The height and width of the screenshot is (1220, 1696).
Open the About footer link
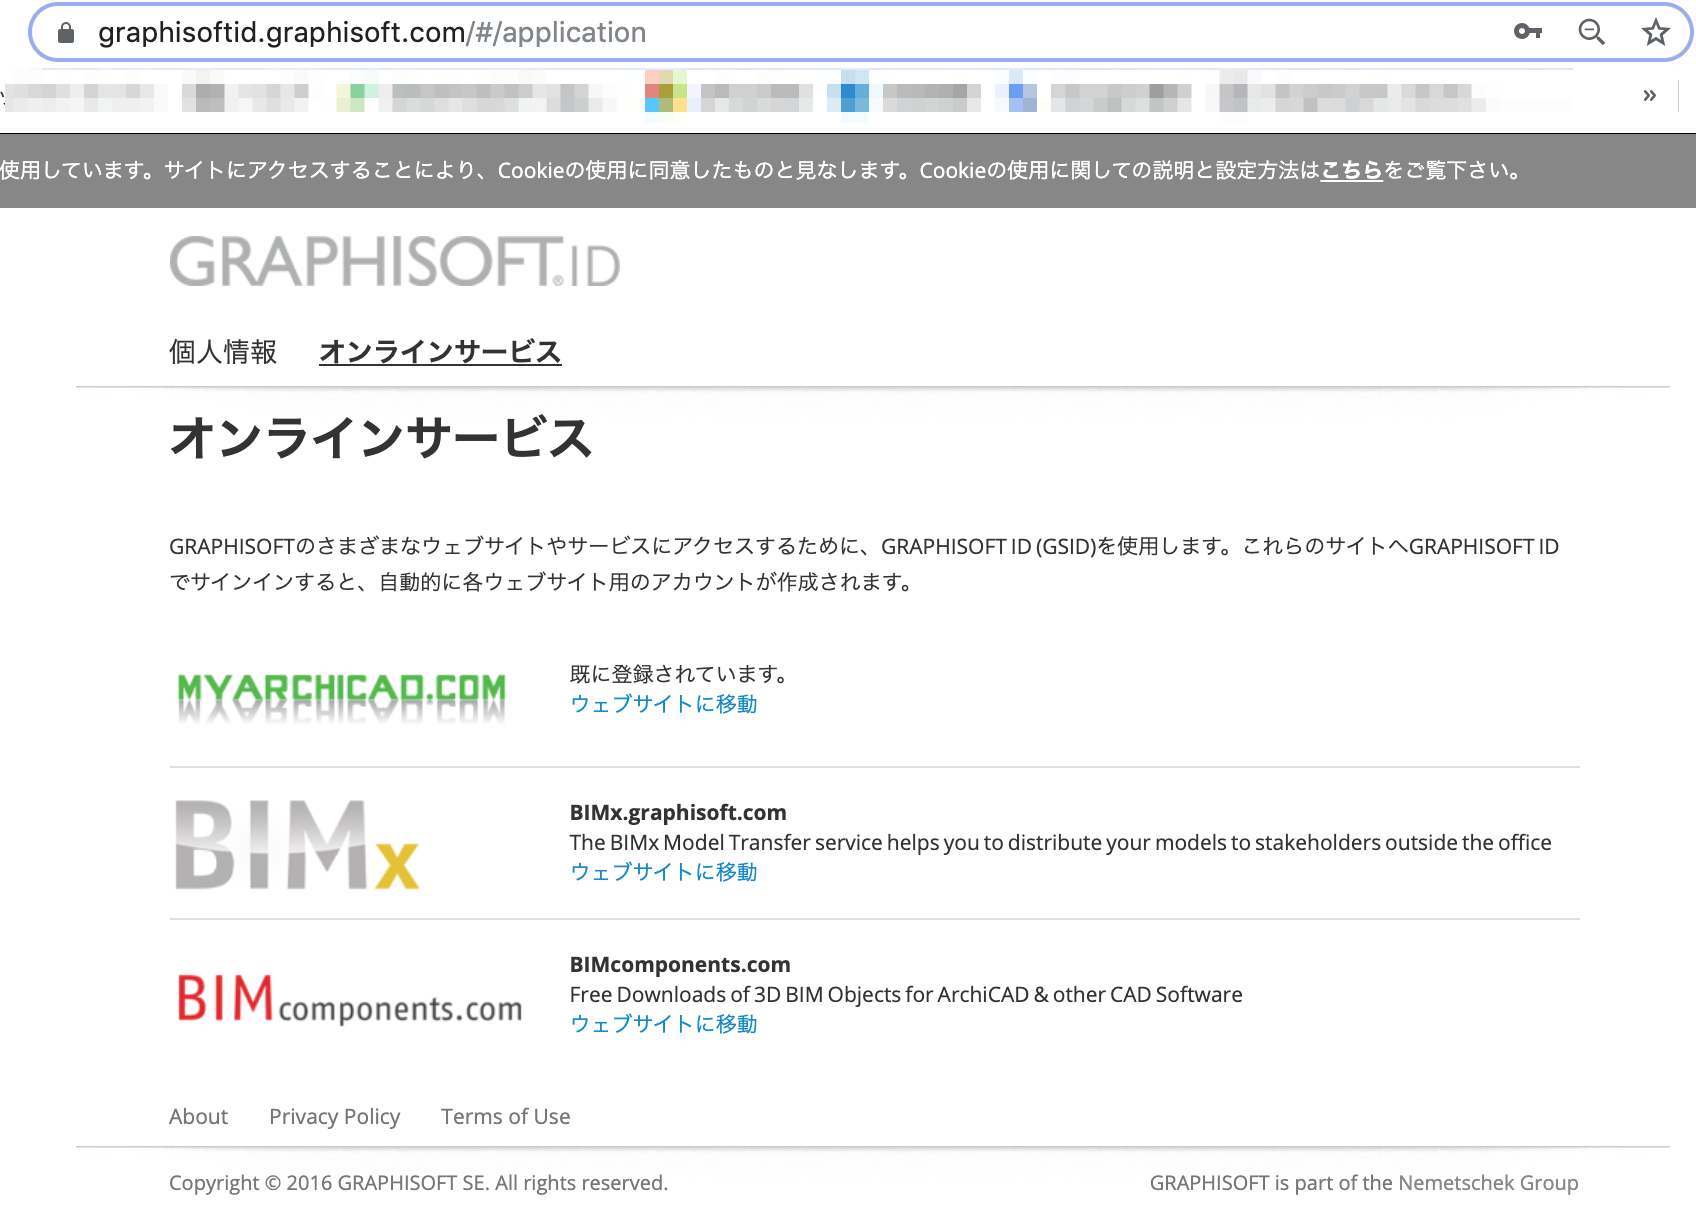click(x=198, y=1116)
